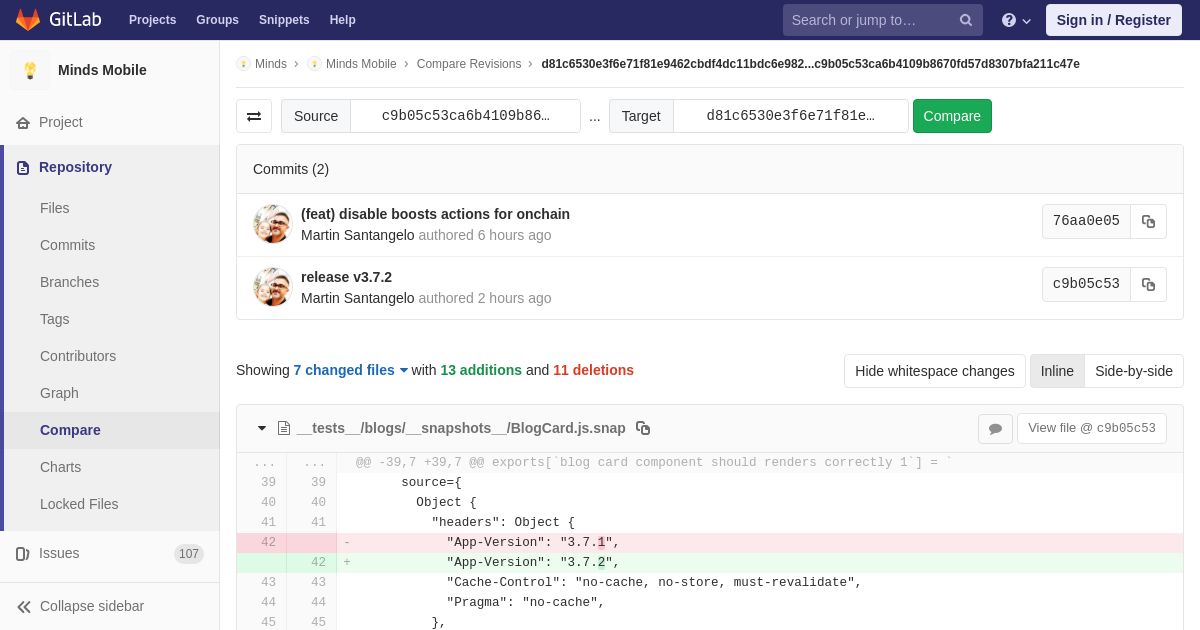
Task: Open Locked Files in the sidebar
Action: pyautogui.click(x=79, y=504)
